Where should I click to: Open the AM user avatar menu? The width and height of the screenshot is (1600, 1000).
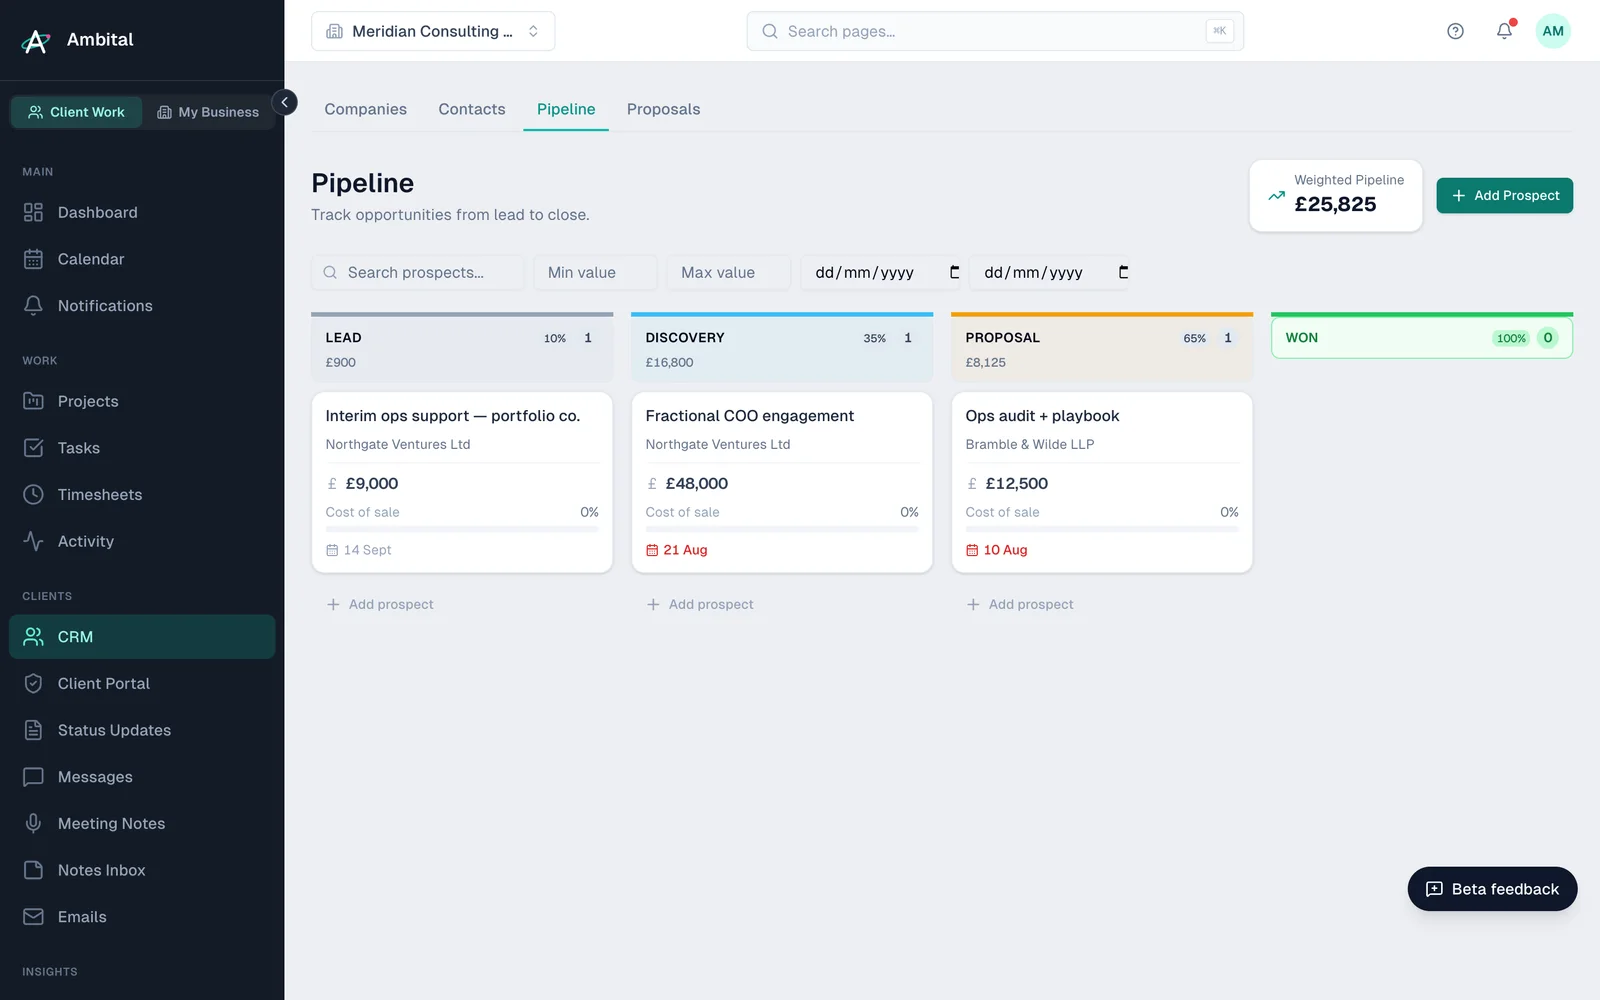coord(1552,31)
